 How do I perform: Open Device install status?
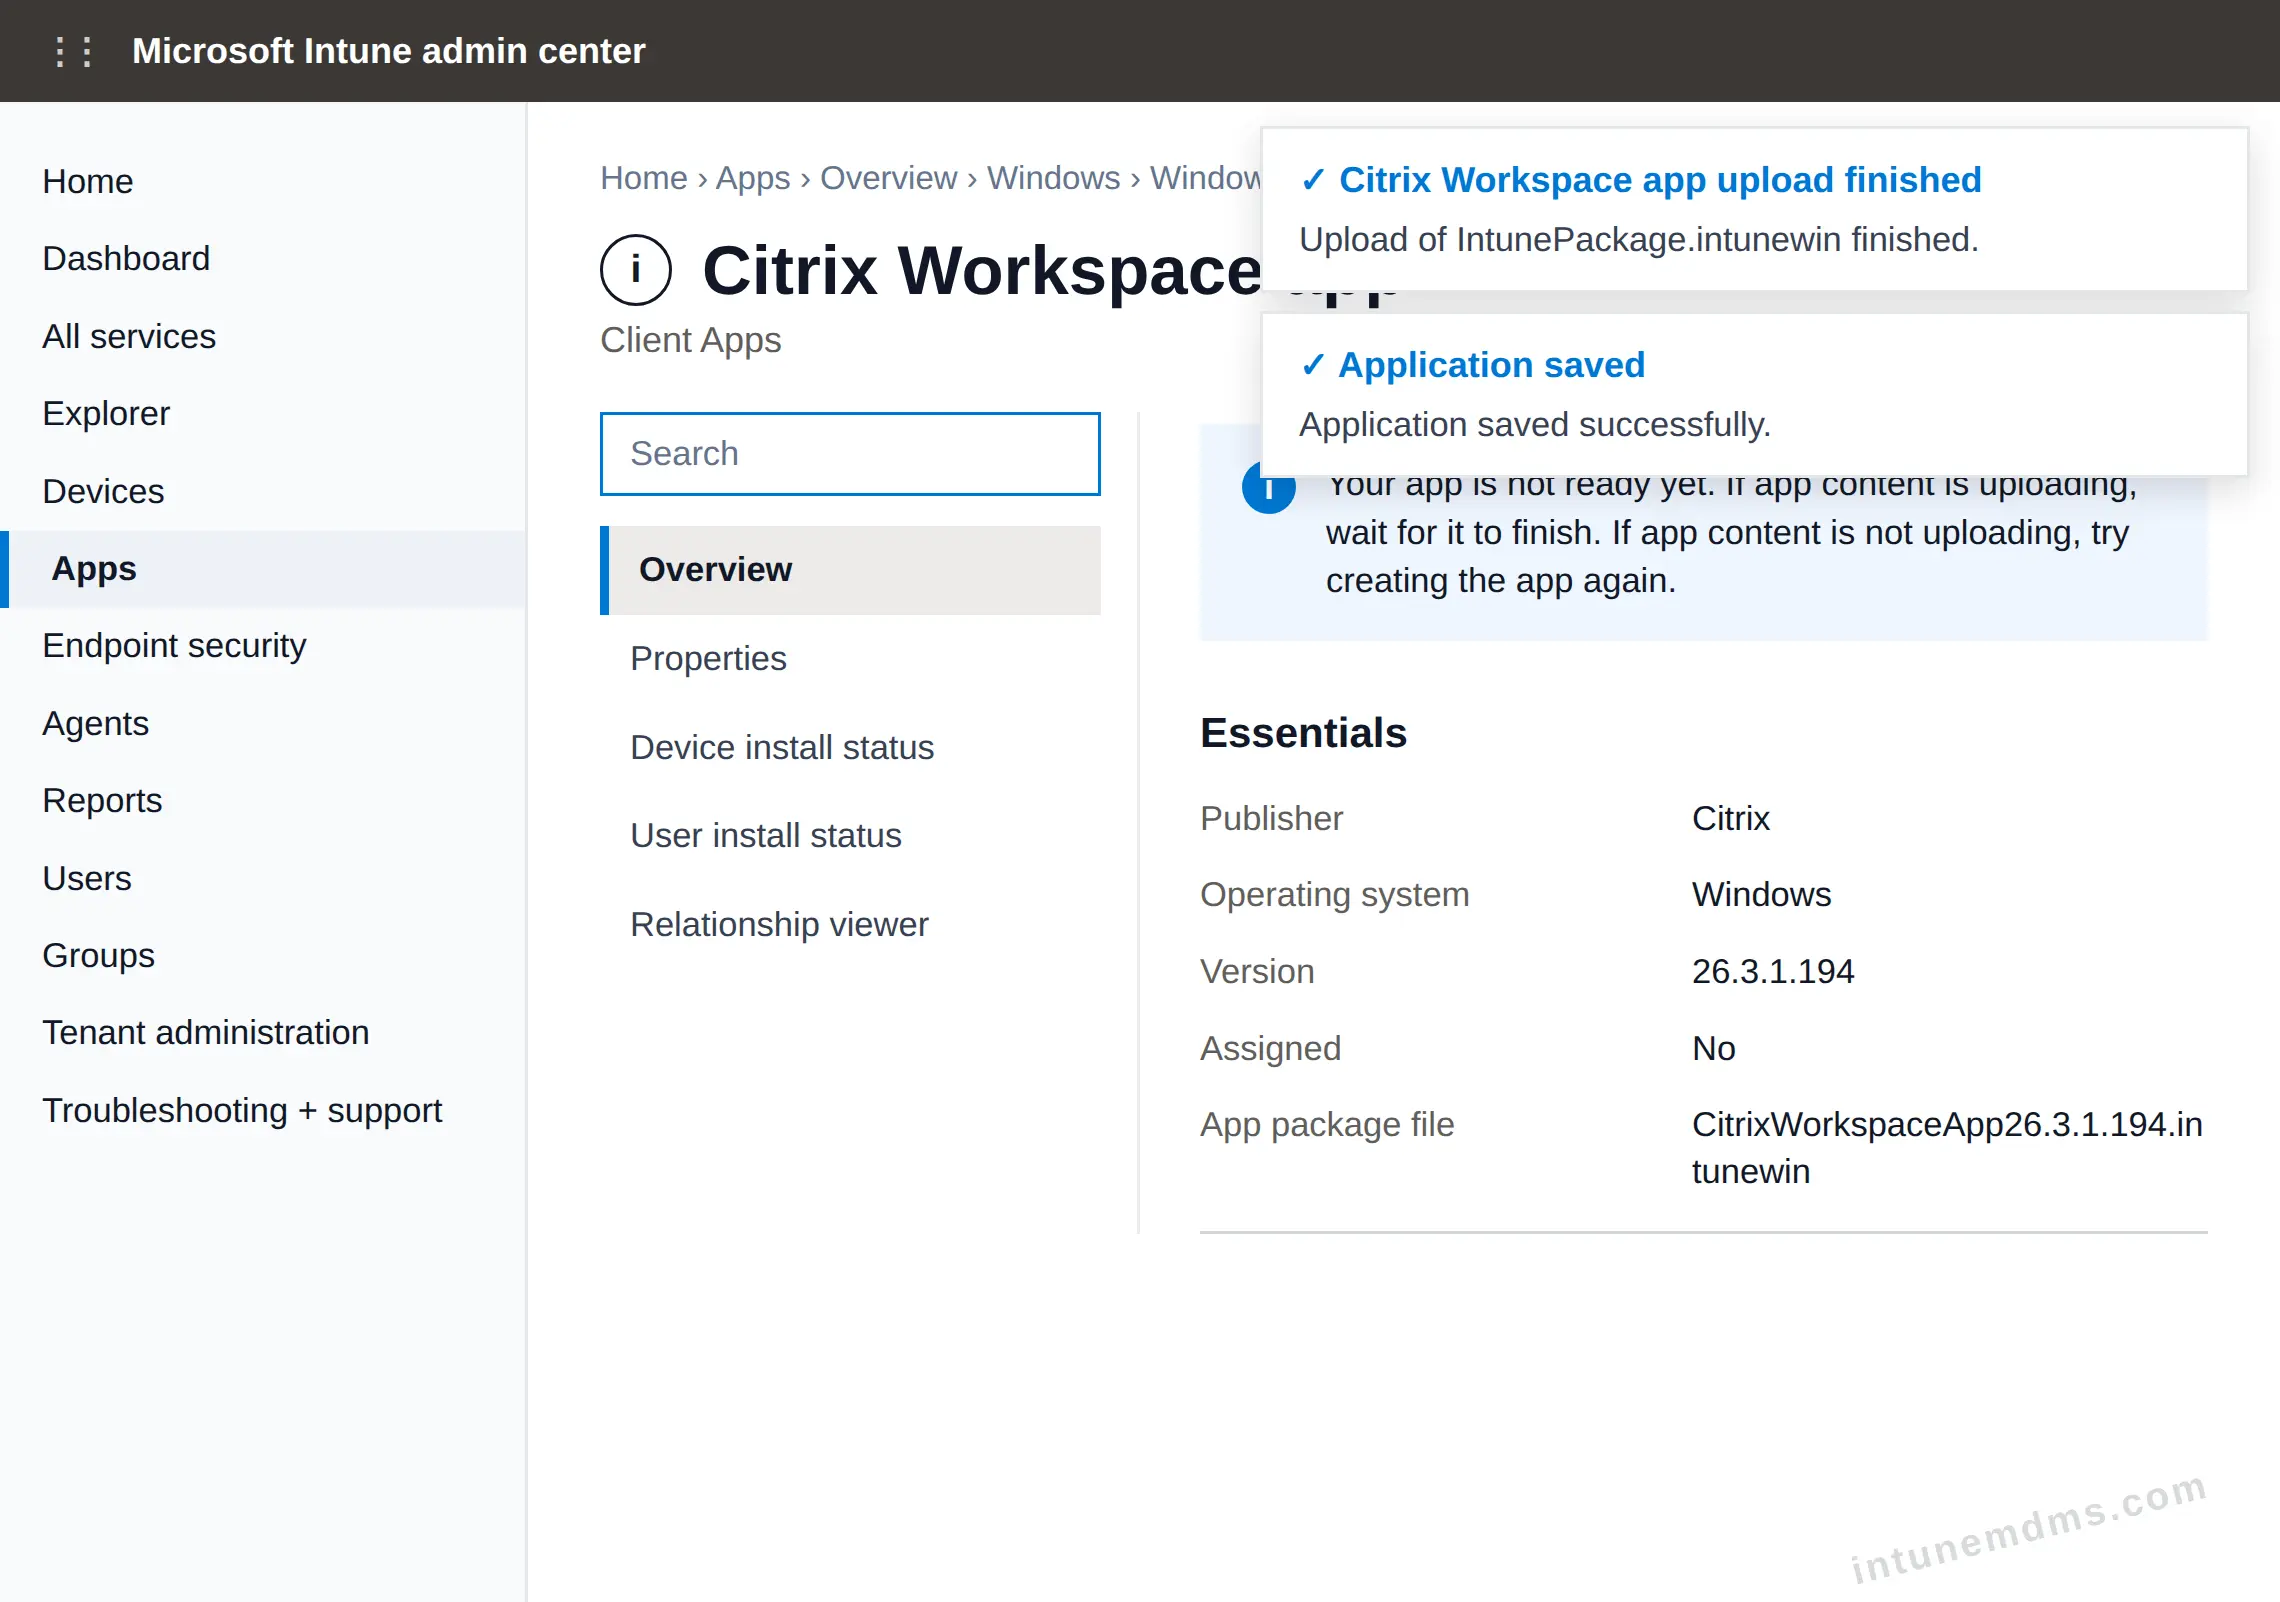tap(850, 748)
